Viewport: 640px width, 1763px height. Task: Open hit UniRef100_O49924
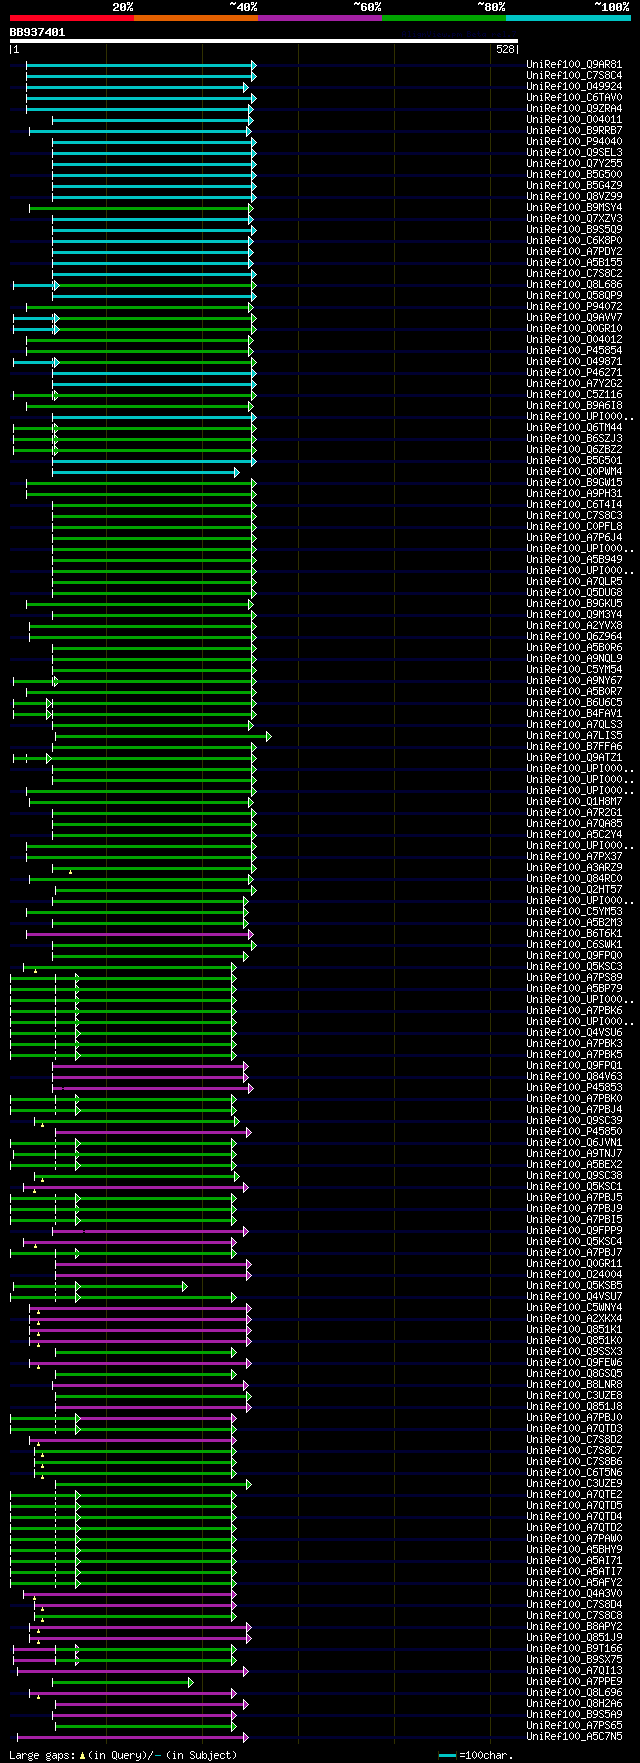[x=574, y=86]
